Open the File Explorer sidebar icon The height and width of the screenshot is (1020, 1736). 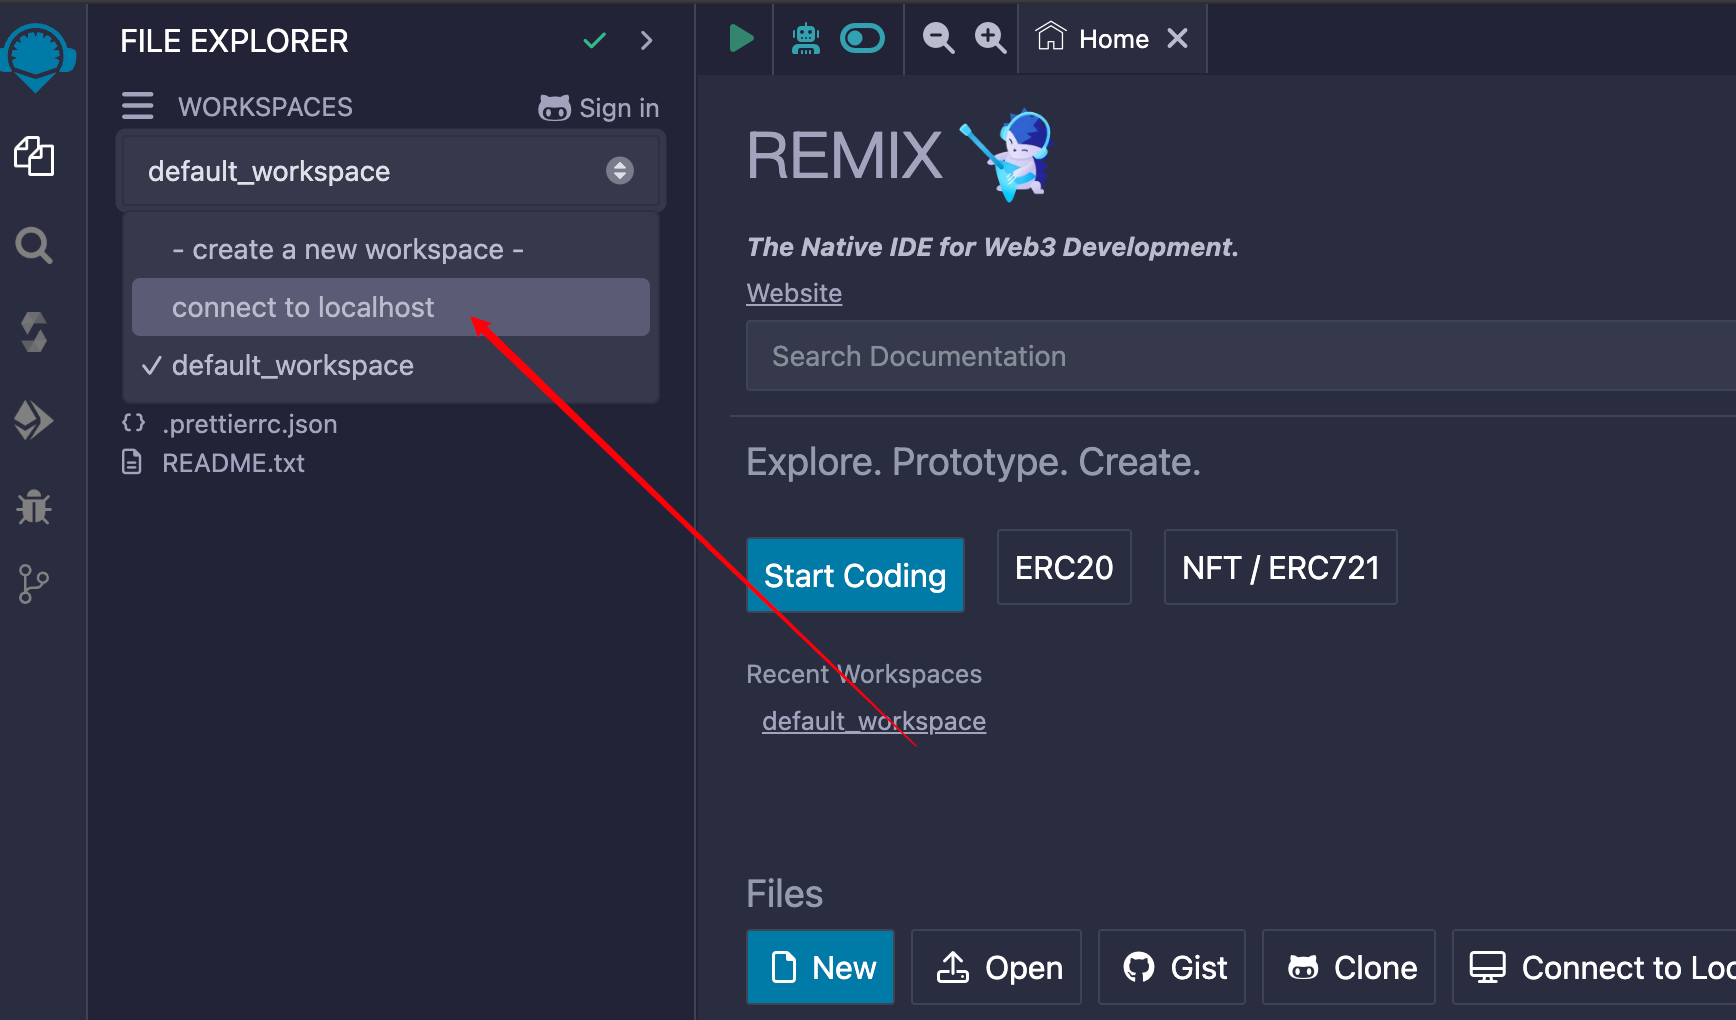pos(34,156)
